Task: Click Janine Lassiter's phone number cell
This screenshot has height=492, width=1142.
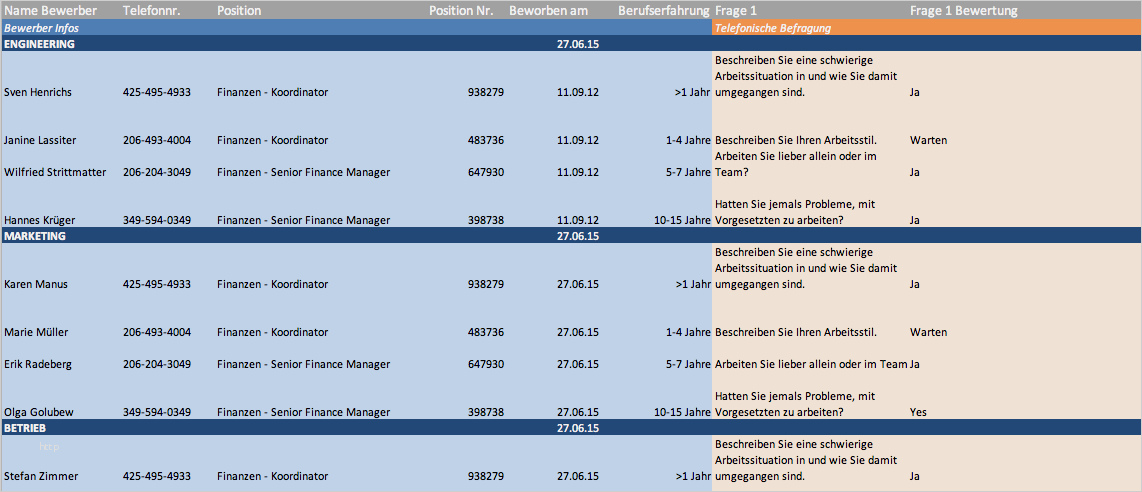Action: (x=157, y=140)
